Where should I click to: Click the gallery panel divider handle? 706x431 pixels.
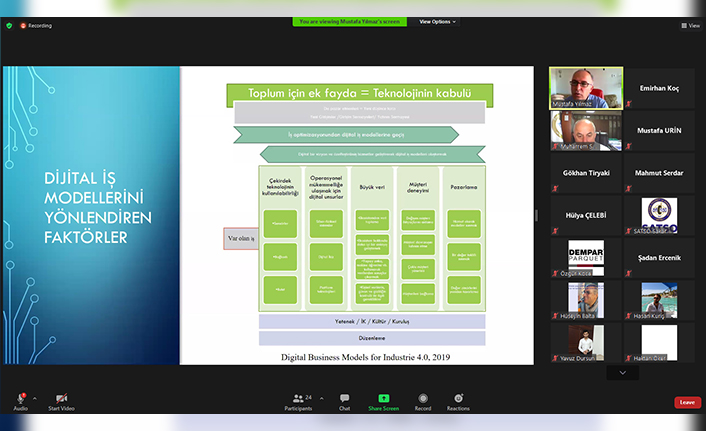[536, 215]
